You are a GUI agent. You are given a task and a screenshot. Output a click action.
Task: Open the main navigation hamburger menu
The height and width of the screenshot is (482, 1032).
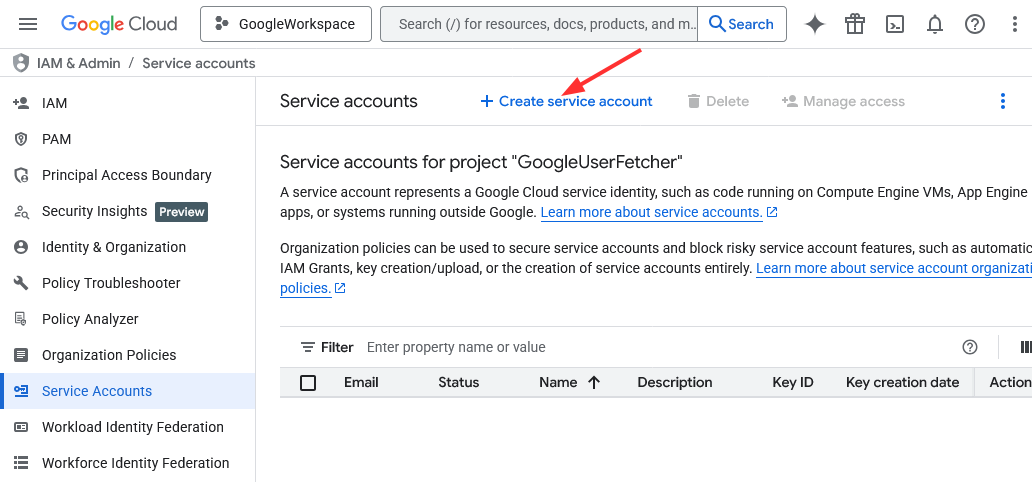pos(28,24)
